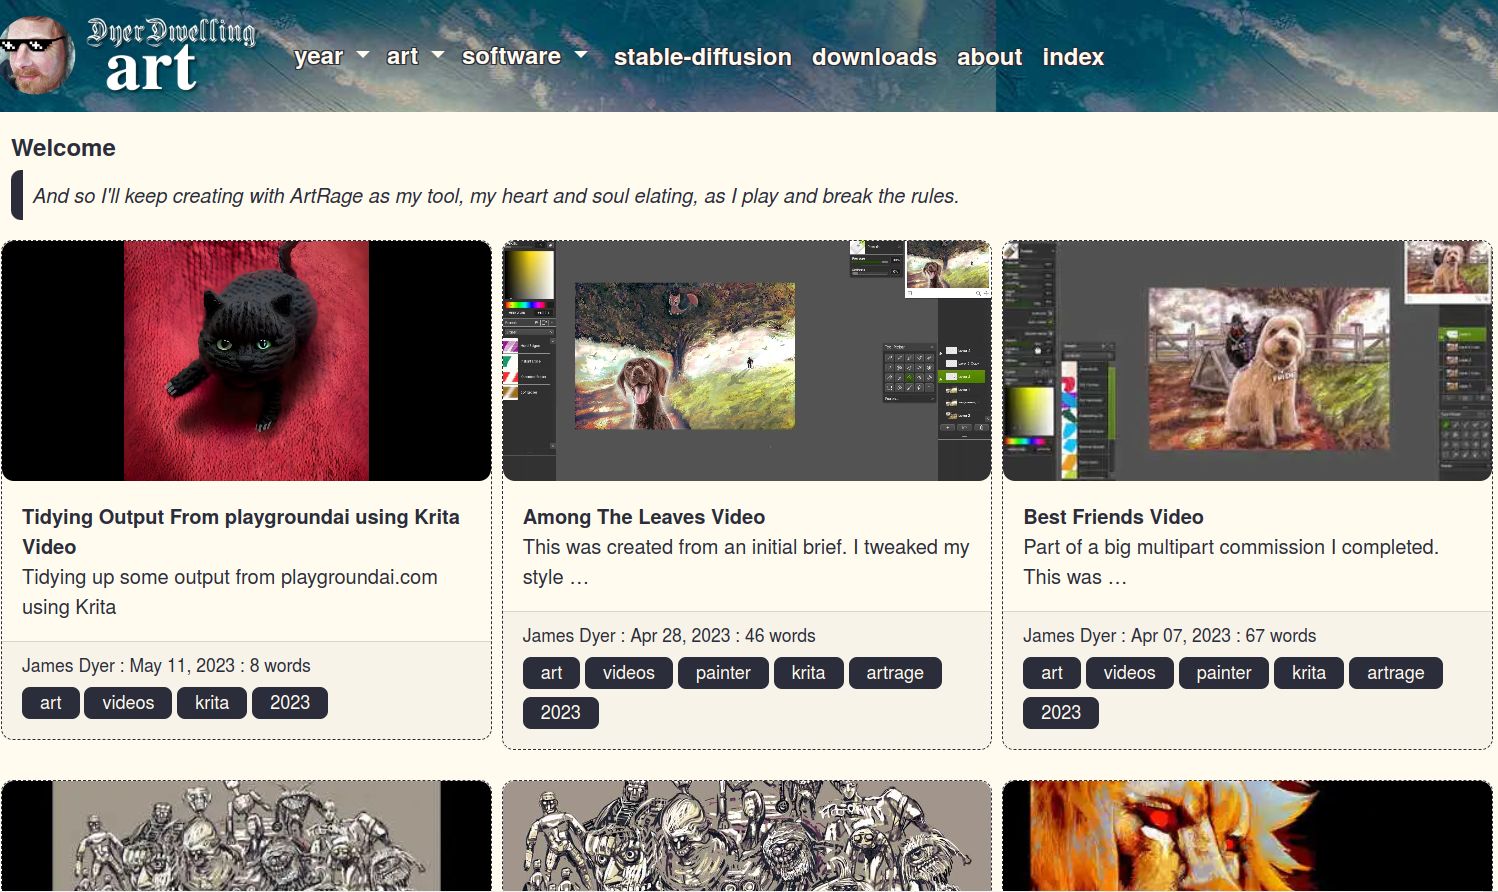
Task: Open the Among The Leaves Video title
Action: click(643, 517)
